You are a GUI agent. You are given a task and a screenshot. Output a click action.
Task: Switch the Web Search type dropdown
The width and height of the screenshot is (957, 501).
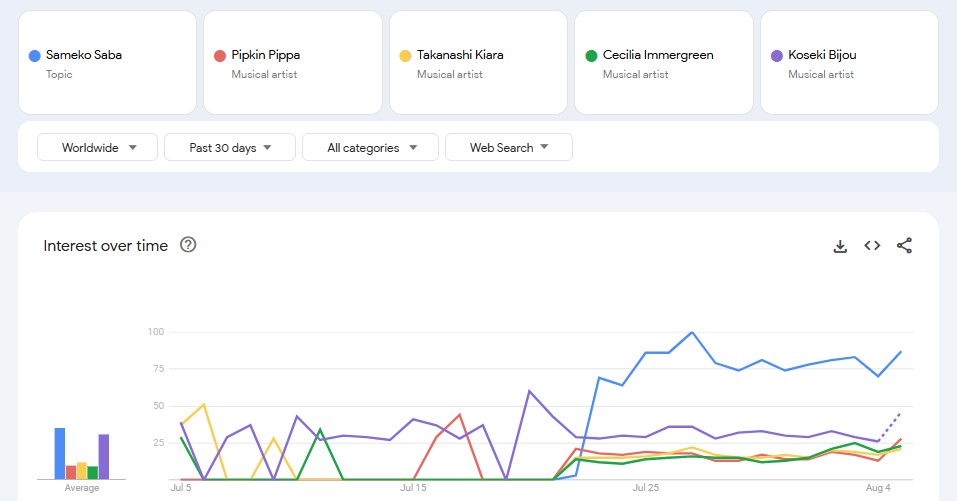(509, 147)
